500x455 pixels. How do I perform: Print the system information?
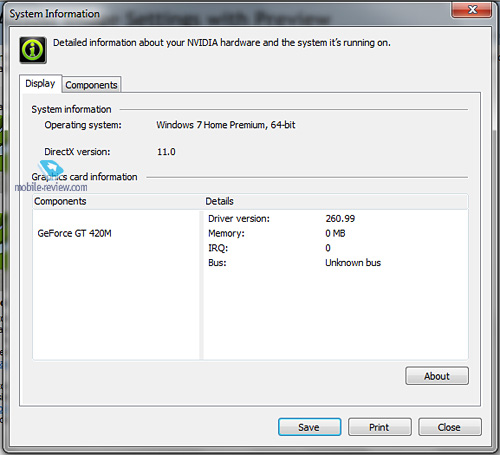379,427
